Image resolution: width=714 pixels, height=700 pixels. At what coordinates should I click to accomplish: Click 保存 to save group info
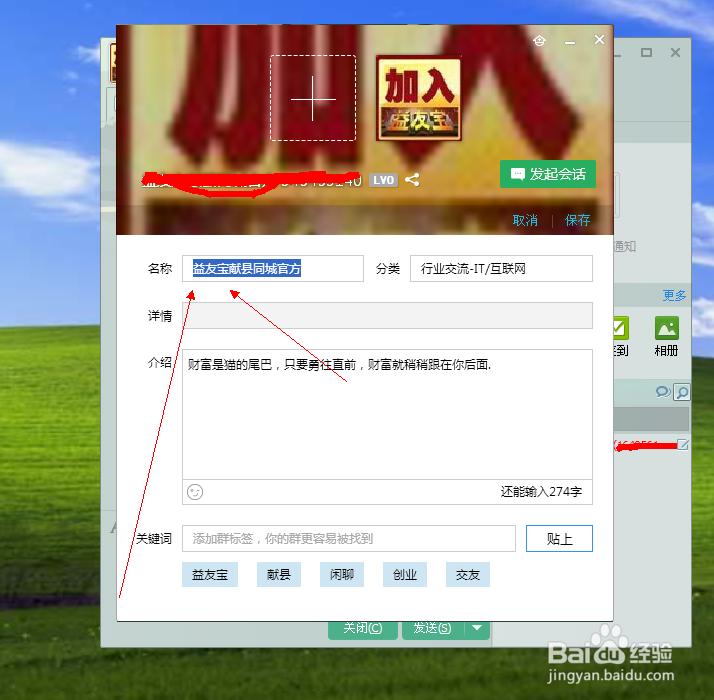pyautogui.click(x=577, y=220)
